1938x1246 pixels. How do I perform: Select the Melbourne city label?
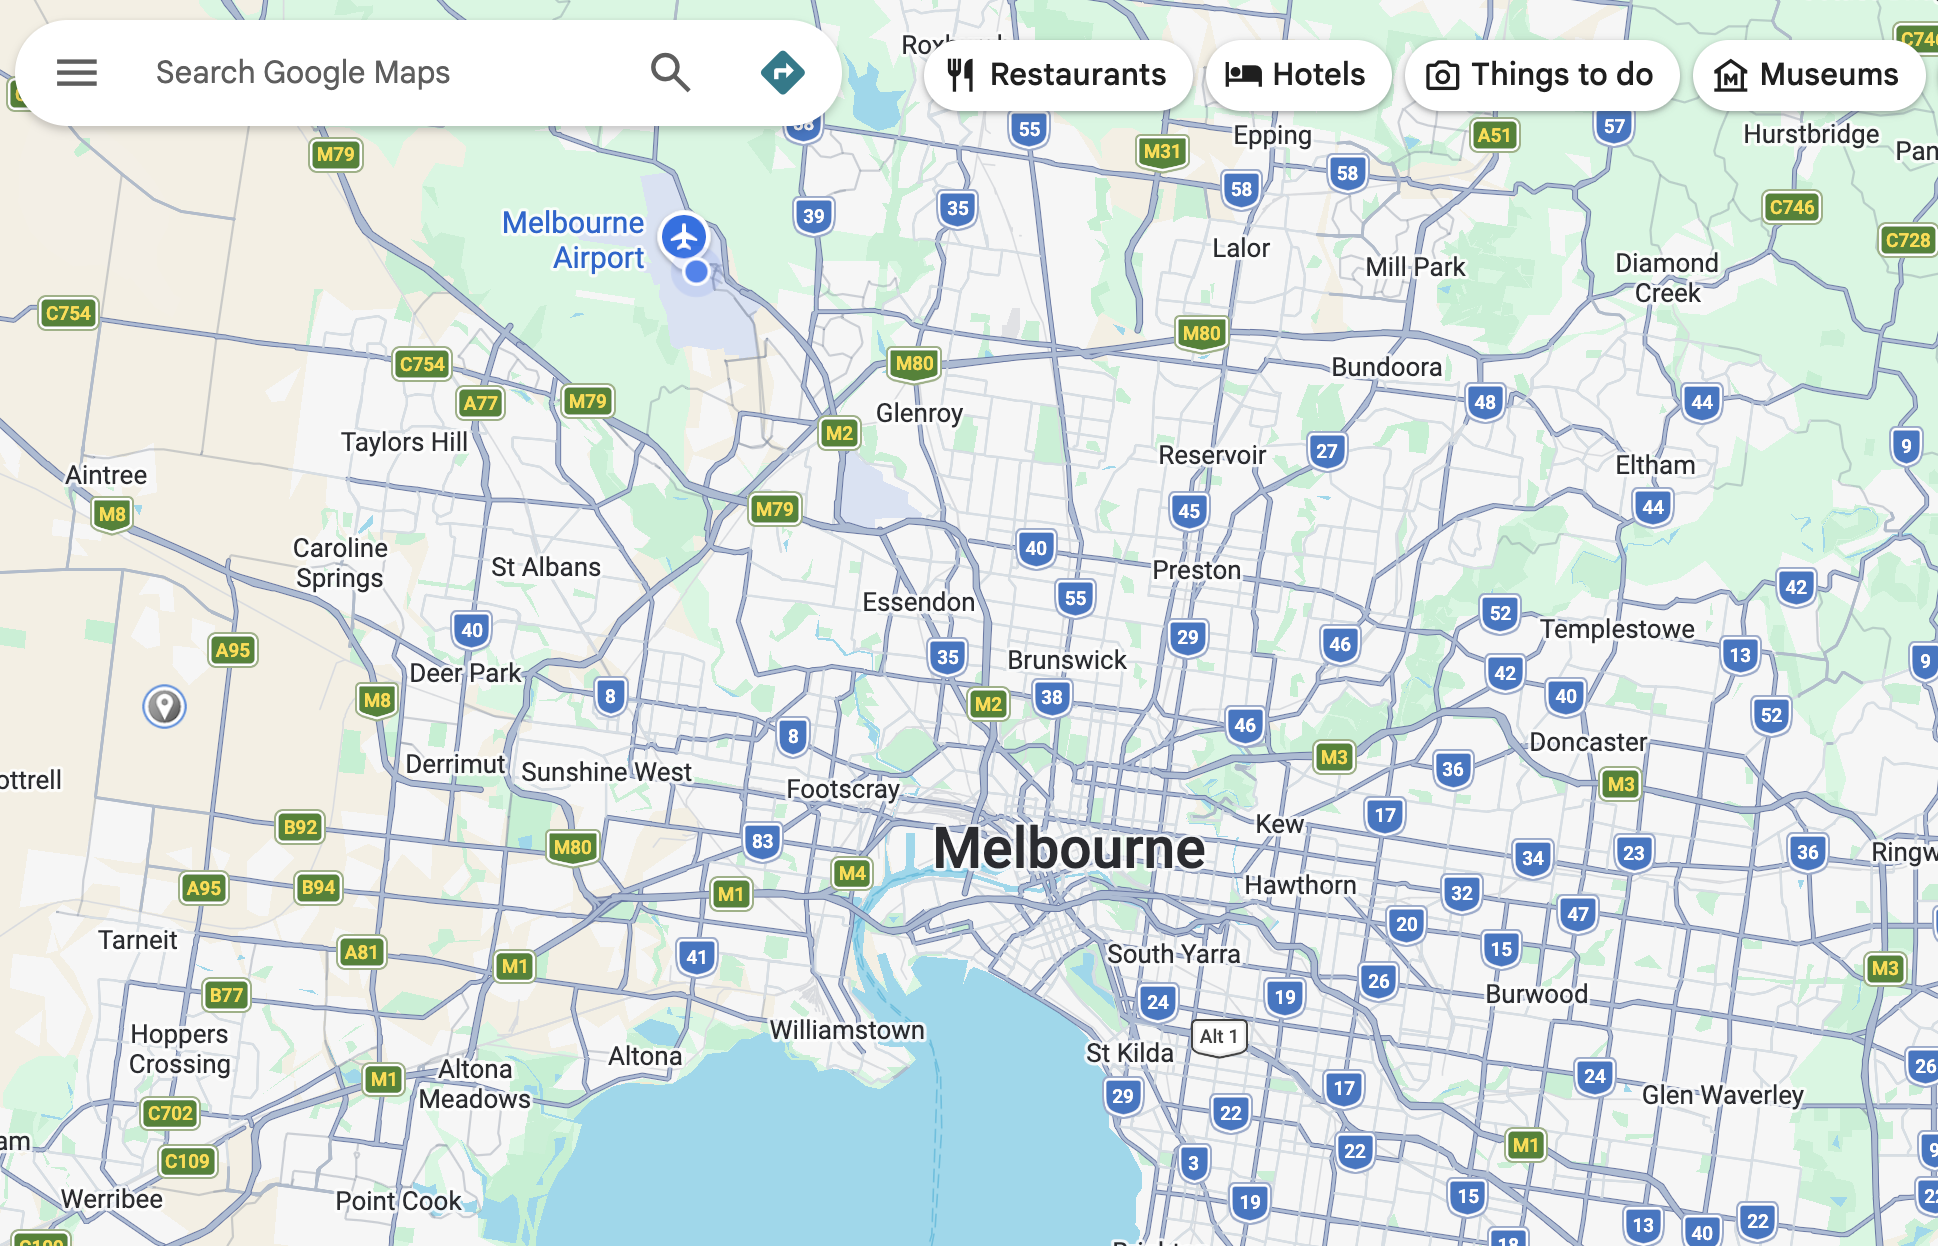[x=1069, y=848]
